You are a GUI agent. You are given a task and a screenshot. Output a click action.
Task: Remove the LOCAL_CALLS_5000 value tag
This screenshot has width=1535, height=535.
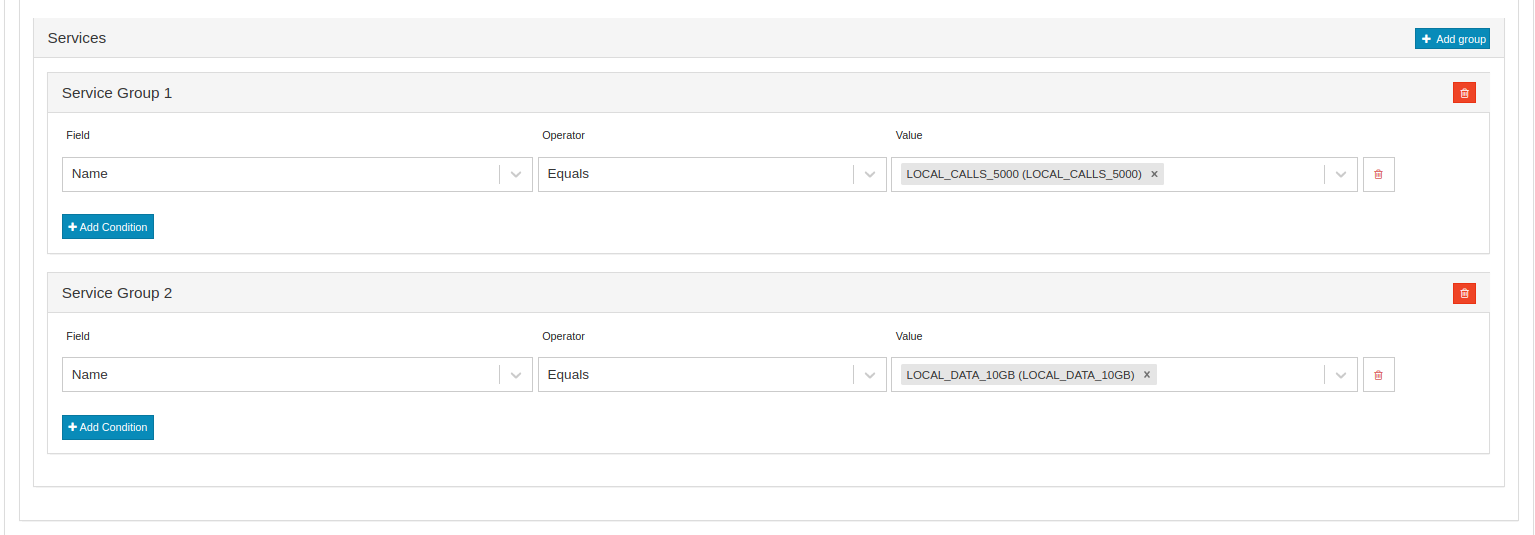click(x=1154, y=174)
